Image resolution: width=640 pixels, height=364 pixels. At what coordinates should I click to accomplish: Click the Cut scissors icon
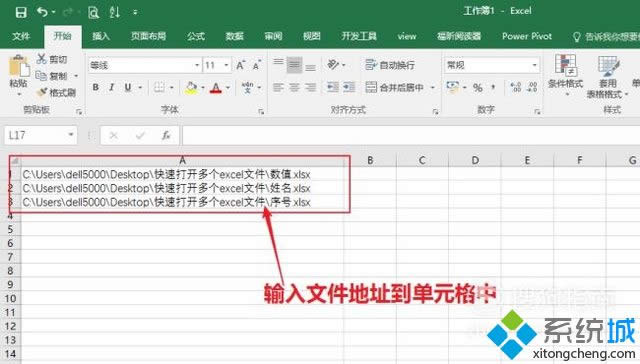41,59
